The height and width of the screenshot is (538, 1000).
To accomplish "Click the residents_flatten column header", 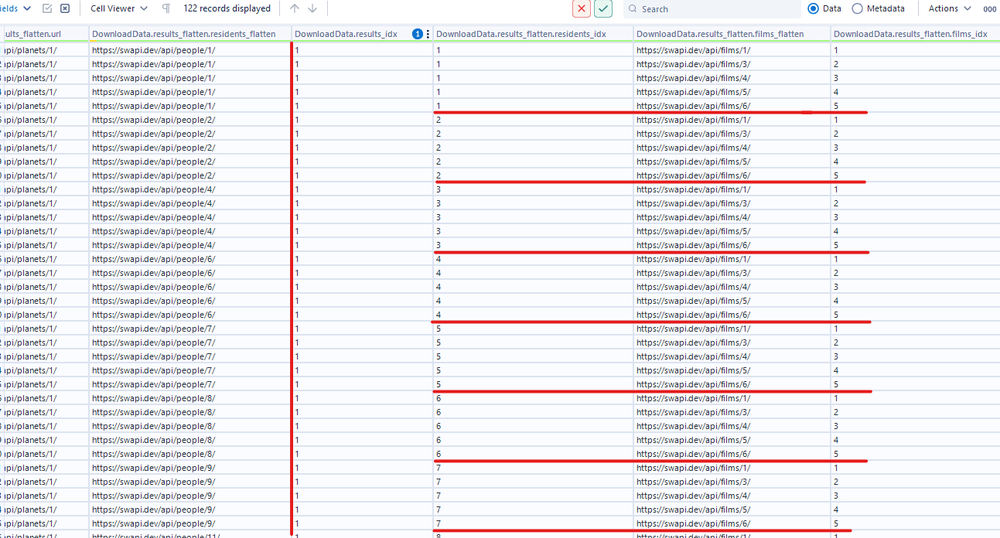I will click(x=183, y=34).
